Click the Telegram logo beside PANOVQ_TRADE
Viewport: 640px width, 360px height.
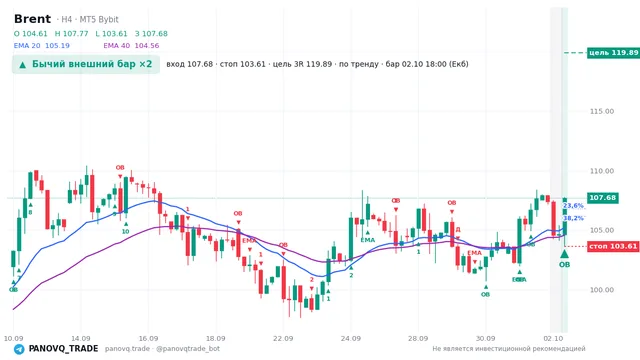pyautogui.click(x=19, y=349)
